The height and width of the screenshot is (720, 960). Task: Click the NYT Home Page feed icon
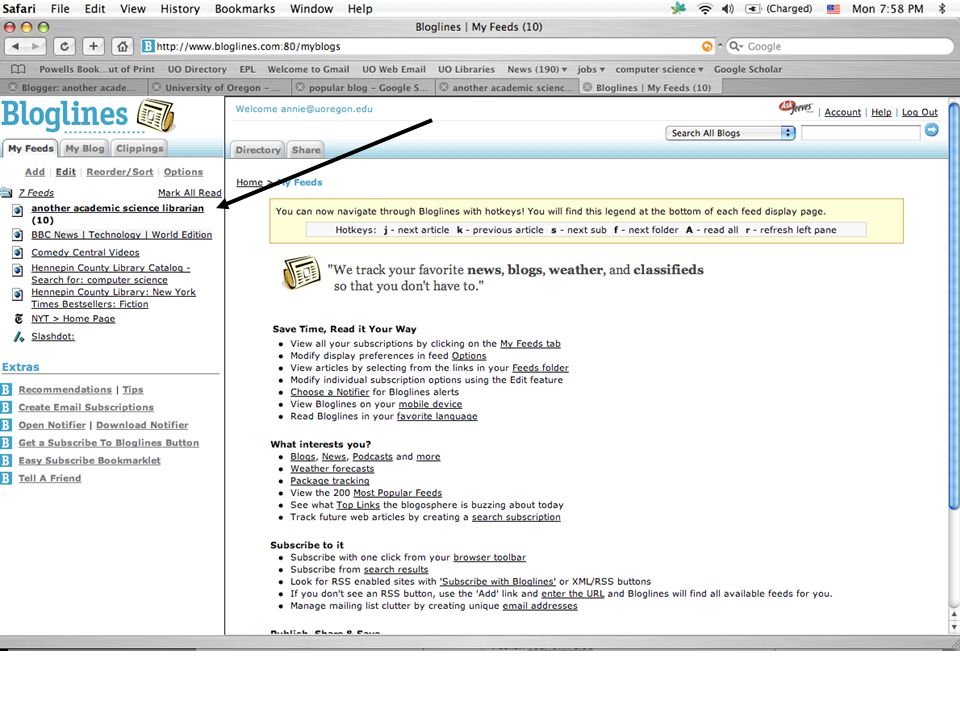pos(18,319)
